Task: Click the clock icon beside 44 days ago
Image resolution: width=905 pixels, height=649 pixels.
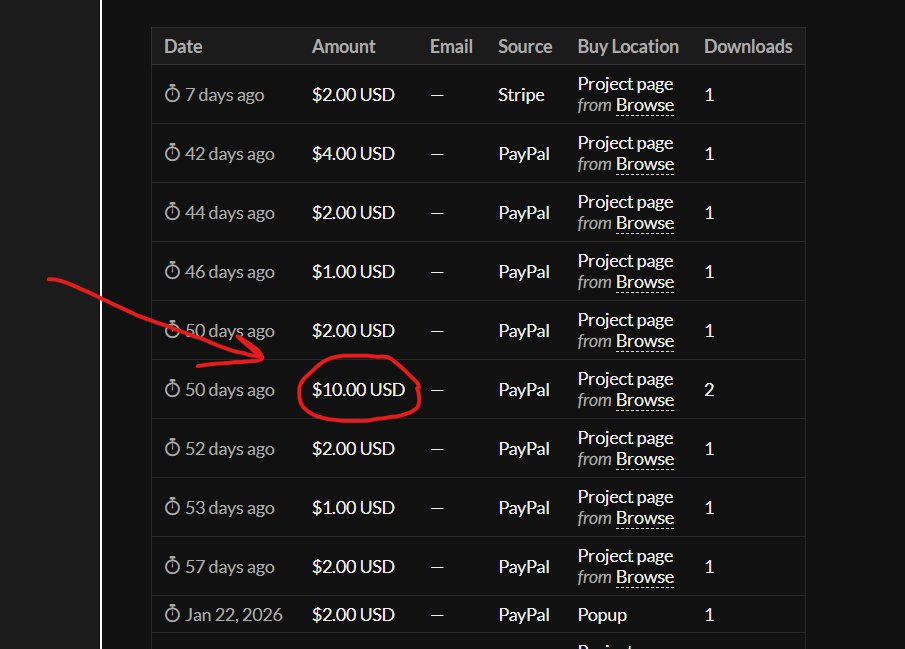Action: pyautogui.click(x=172, y=211)
